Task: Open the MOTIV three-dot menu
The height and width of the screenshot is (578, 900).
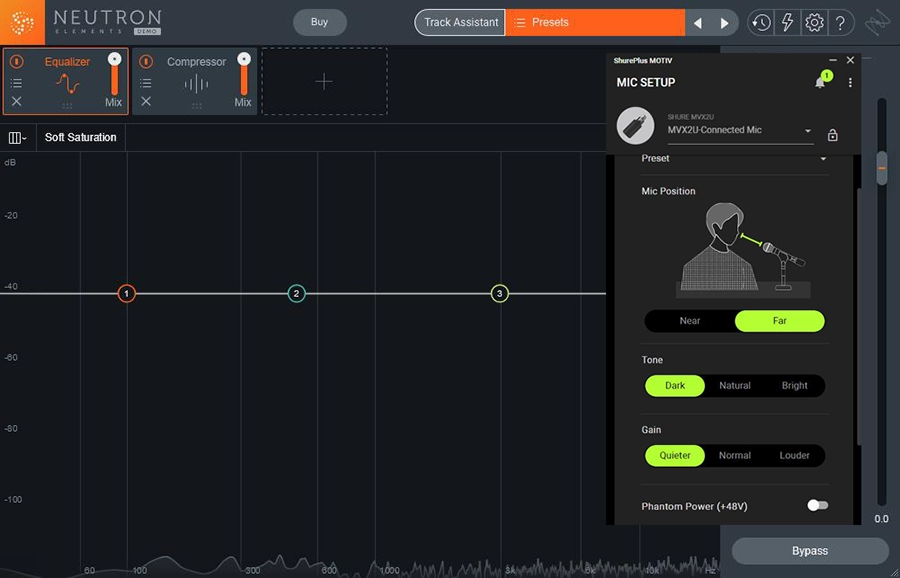Action: coord(850,83)
